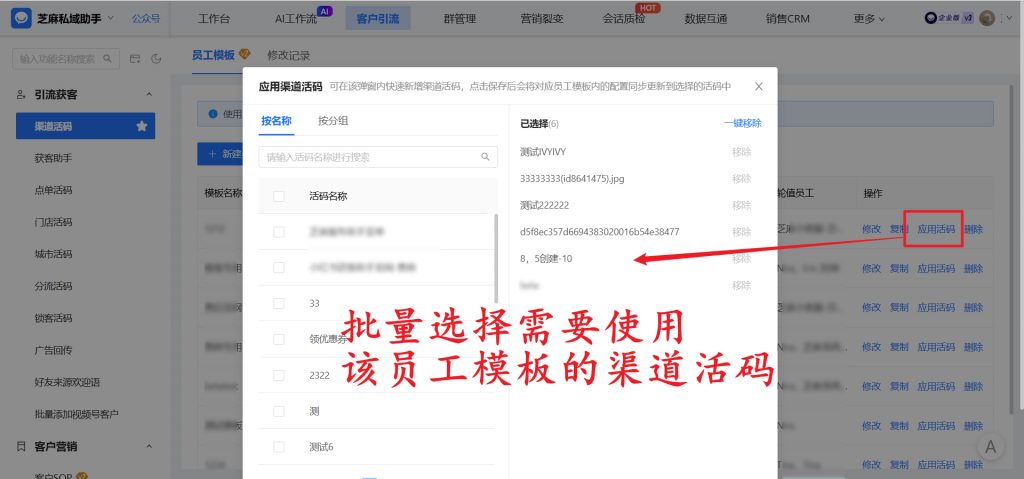Toggle the dark mode moon icon
Image resolution: width=1024 pixels, height=479 pixels.
pyautogui.click(x=156, y=59)
